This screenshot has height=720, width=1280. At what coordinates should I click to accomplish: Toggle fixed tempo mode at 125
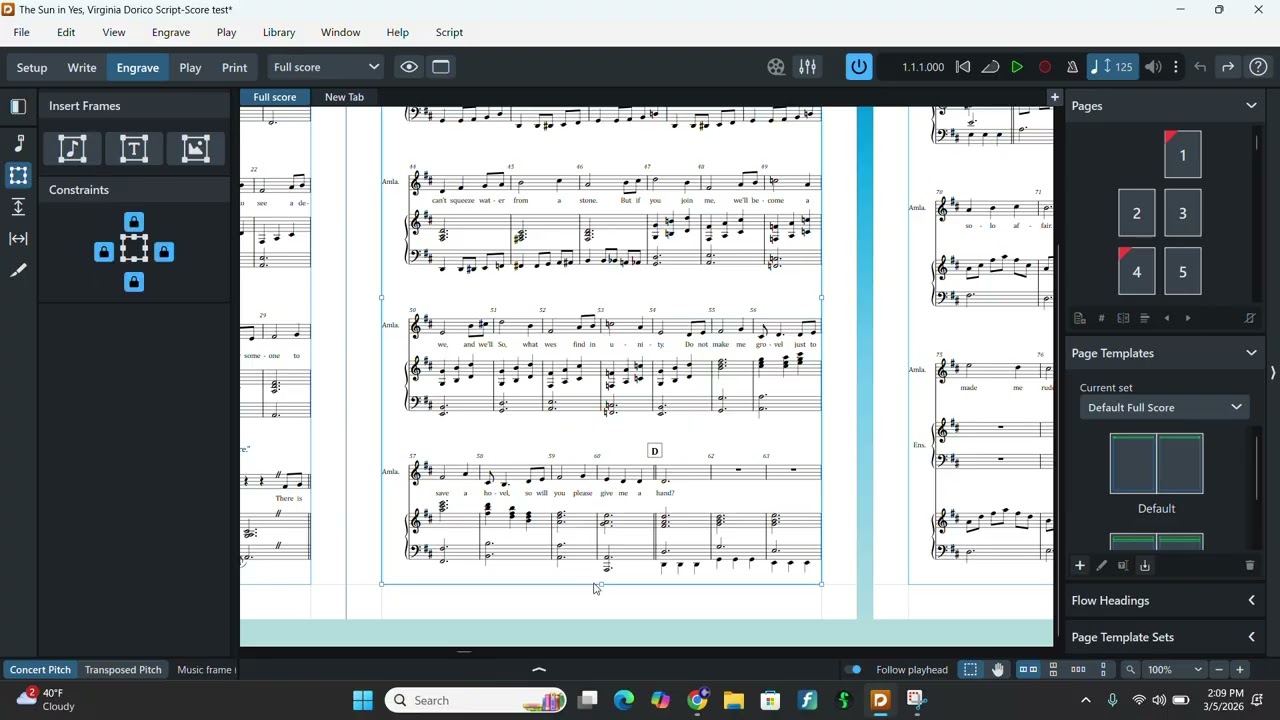[1112, 67]
